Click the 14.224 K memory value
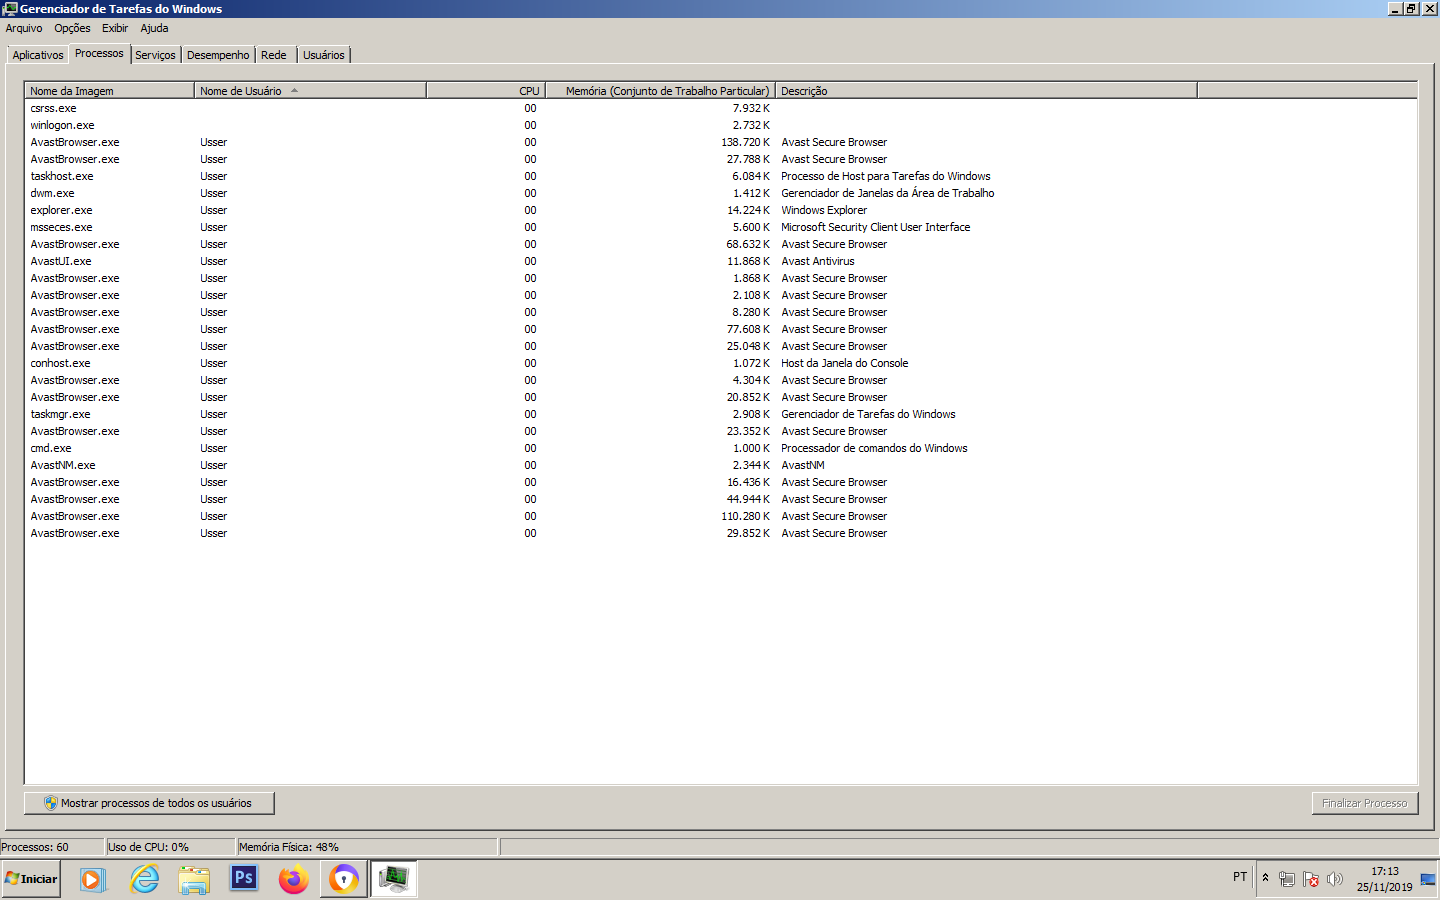Viewport: 1440px width, 900px height. tap(749, 210)
